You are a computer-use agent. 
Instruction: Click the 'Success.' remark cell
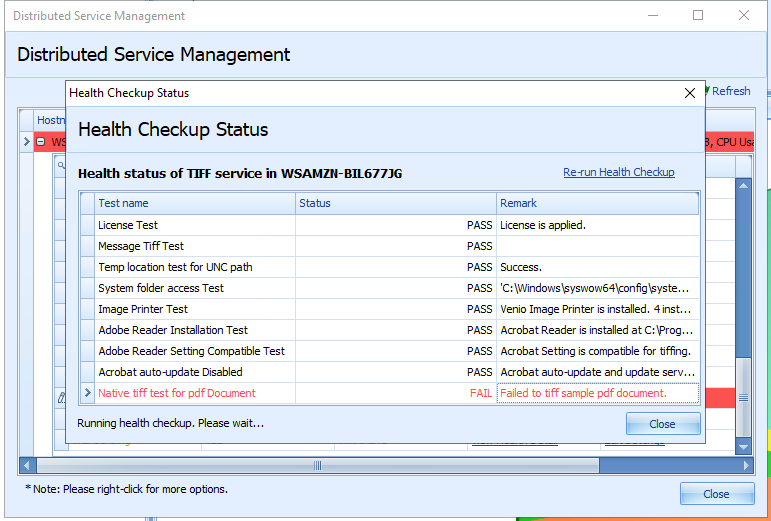click(x=598, y=267)
